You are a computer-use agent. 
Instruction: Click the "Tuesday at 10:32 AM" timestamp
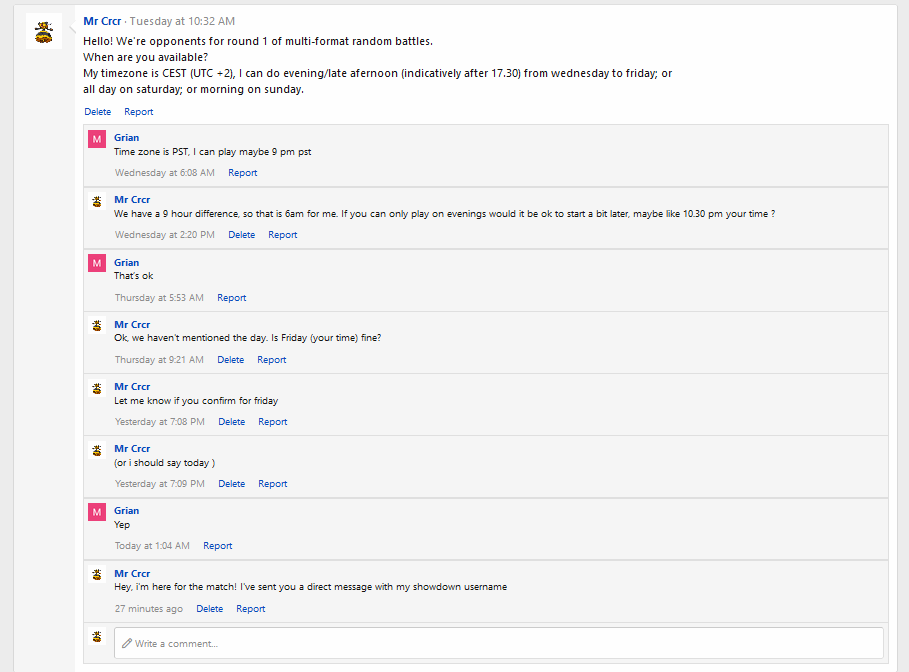(182, 21)
